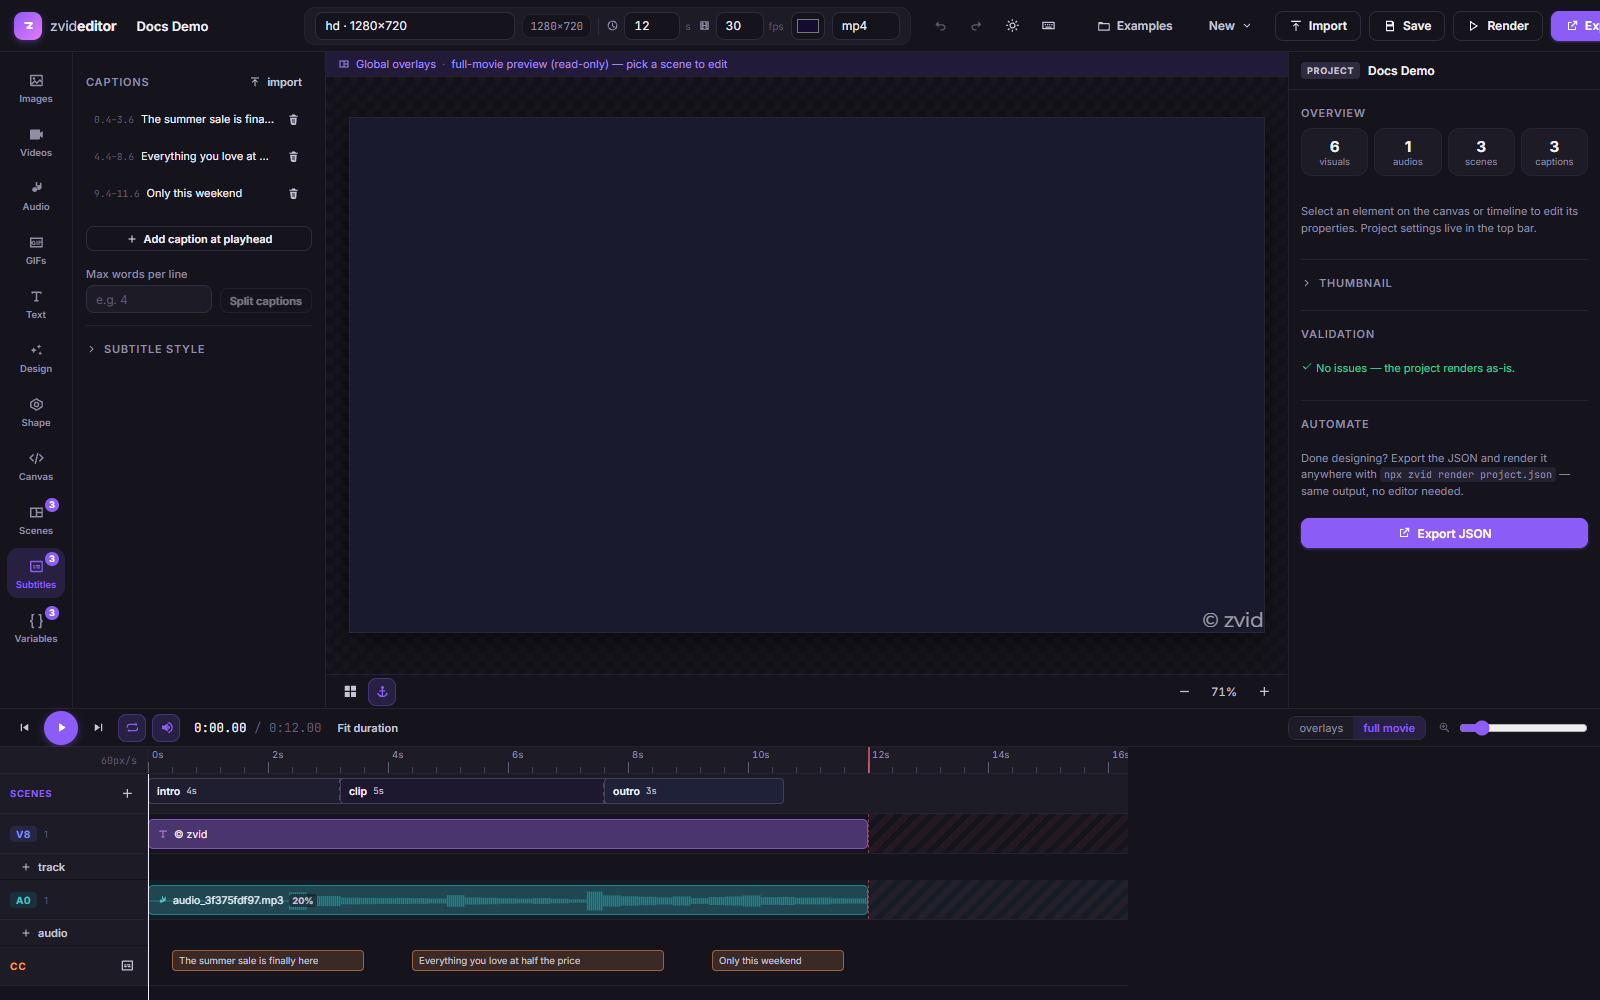
Task: Click the Import button in top bar
Action: click(1318, 26)
